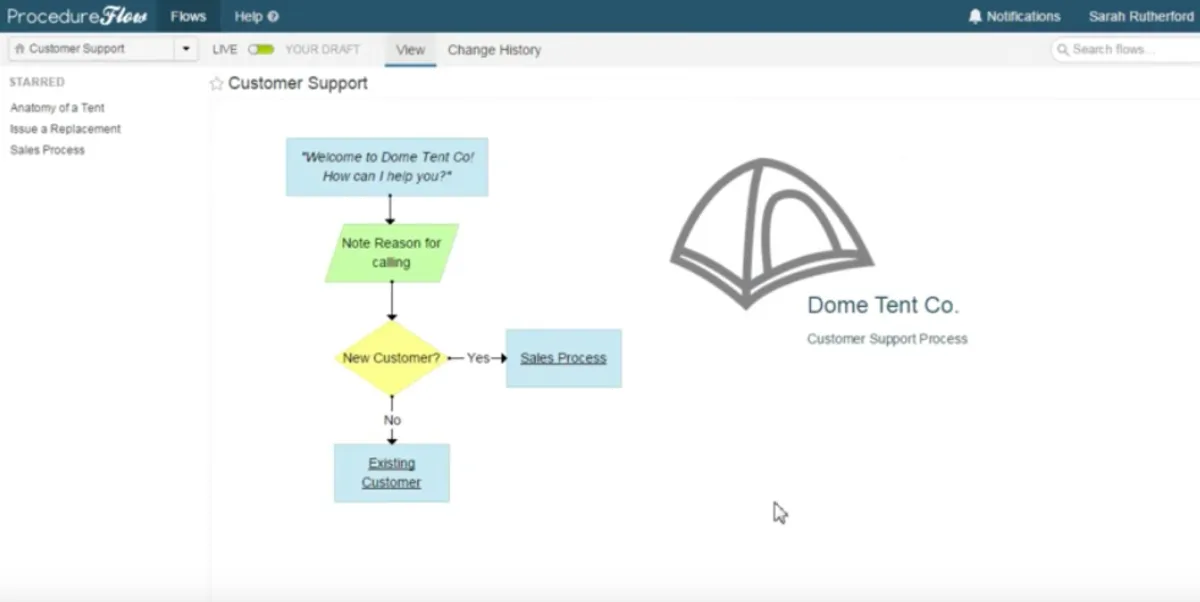1200x602 pixels.
Task: Click the notifications bell icon
Action: click(x=975, y=16)
